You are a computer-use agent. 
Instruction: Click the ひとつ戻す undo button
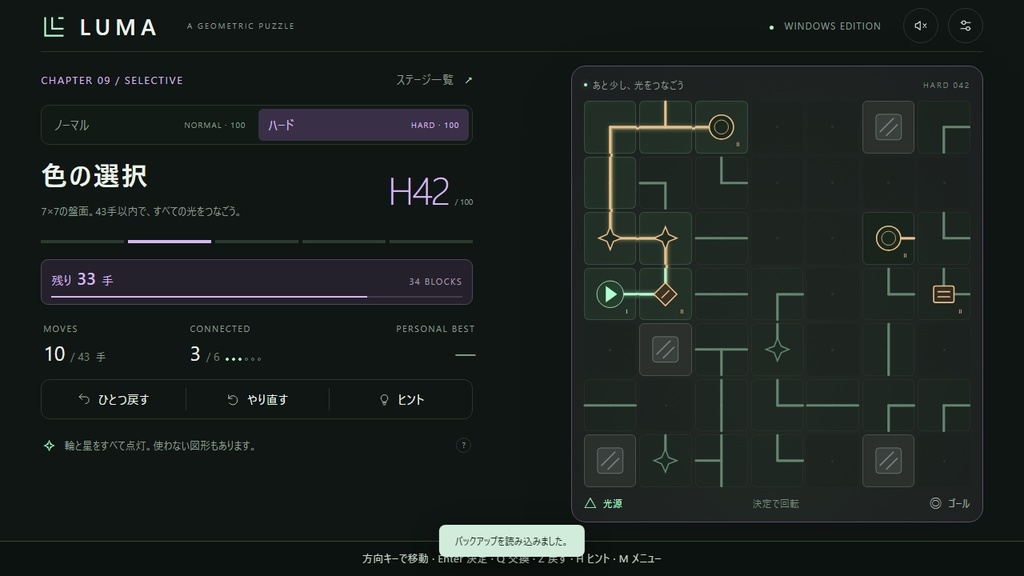point(114,399)
